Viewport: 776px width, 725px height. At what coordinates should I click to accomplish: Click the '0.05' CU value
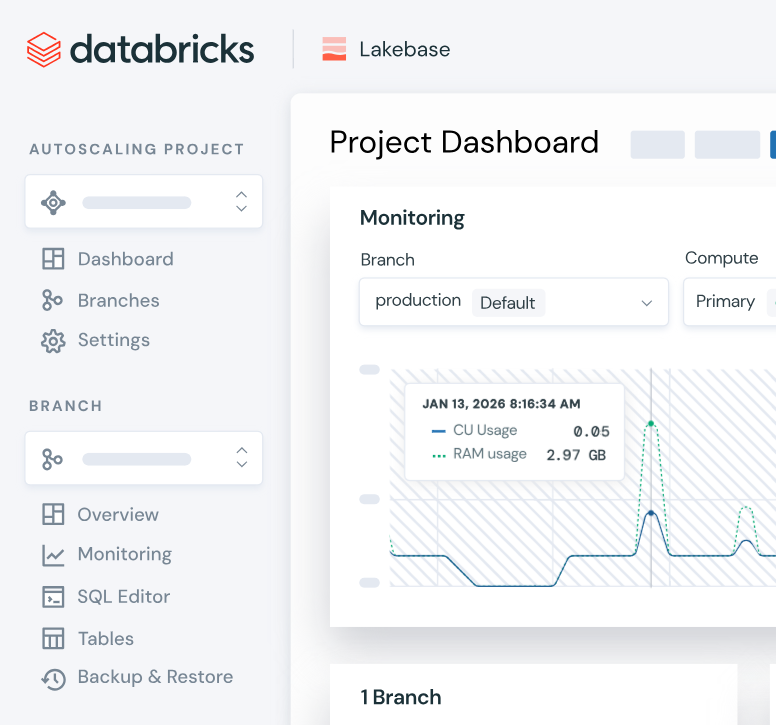pyautogui.click(x=591, y=432)
